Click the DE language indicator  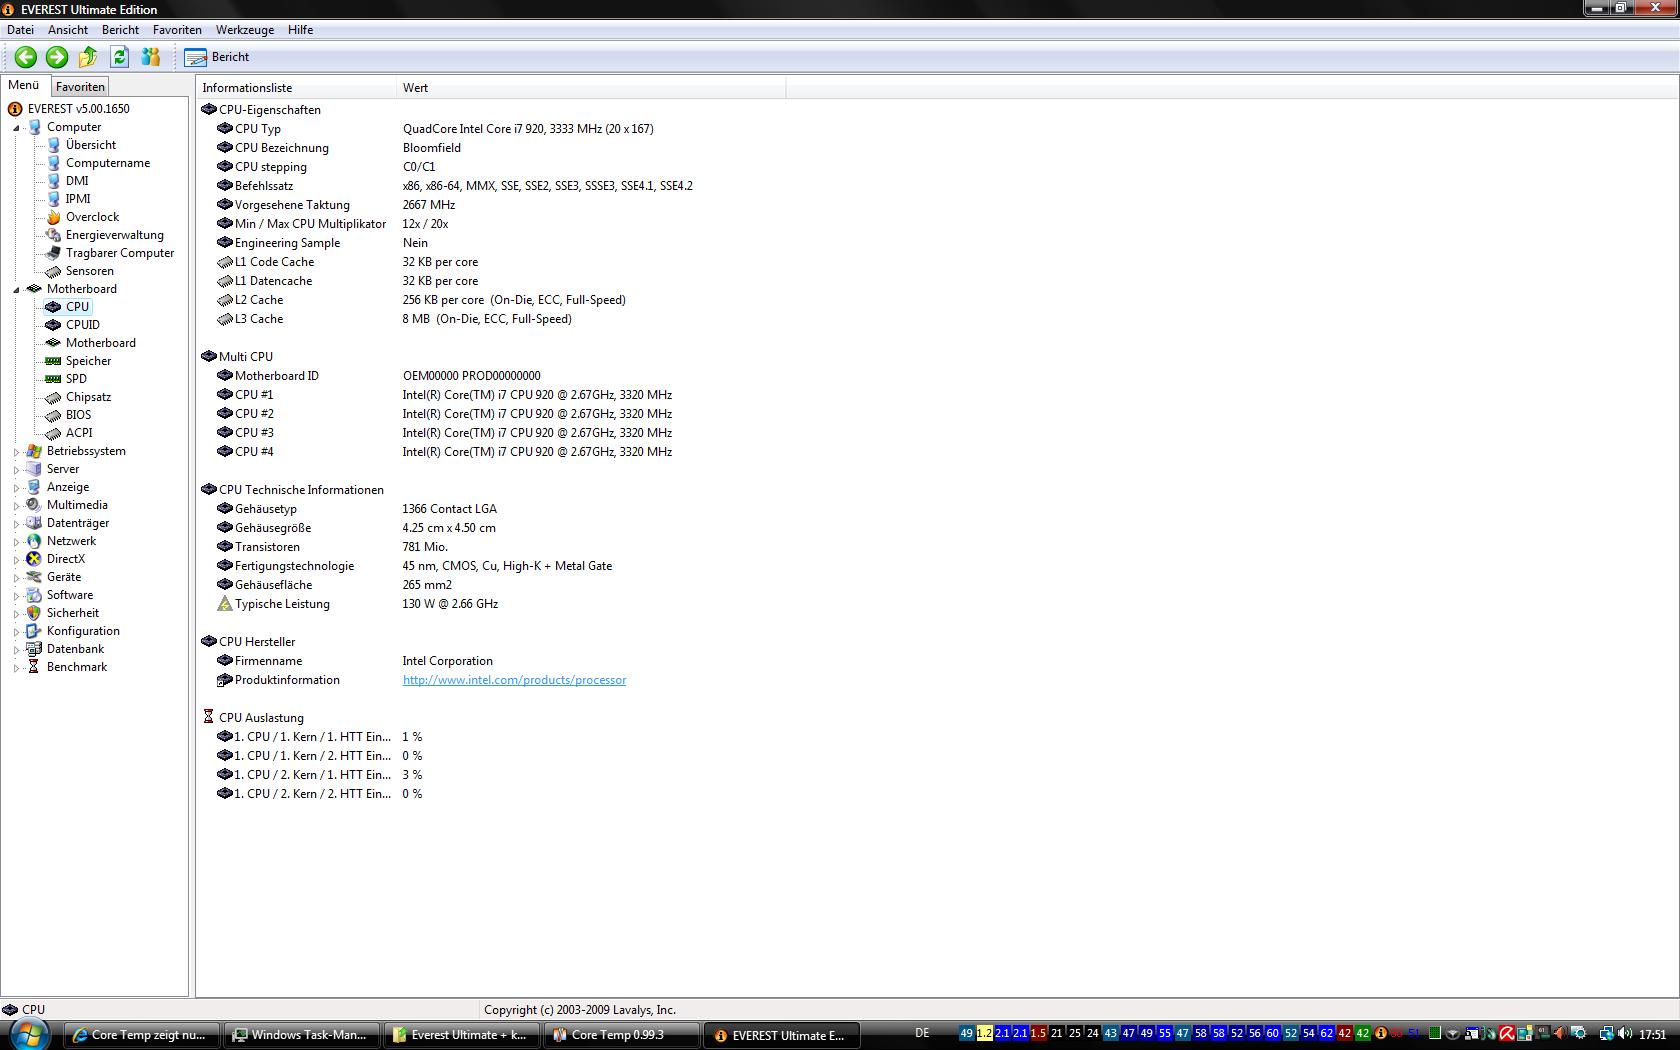tap(922, 1033)
